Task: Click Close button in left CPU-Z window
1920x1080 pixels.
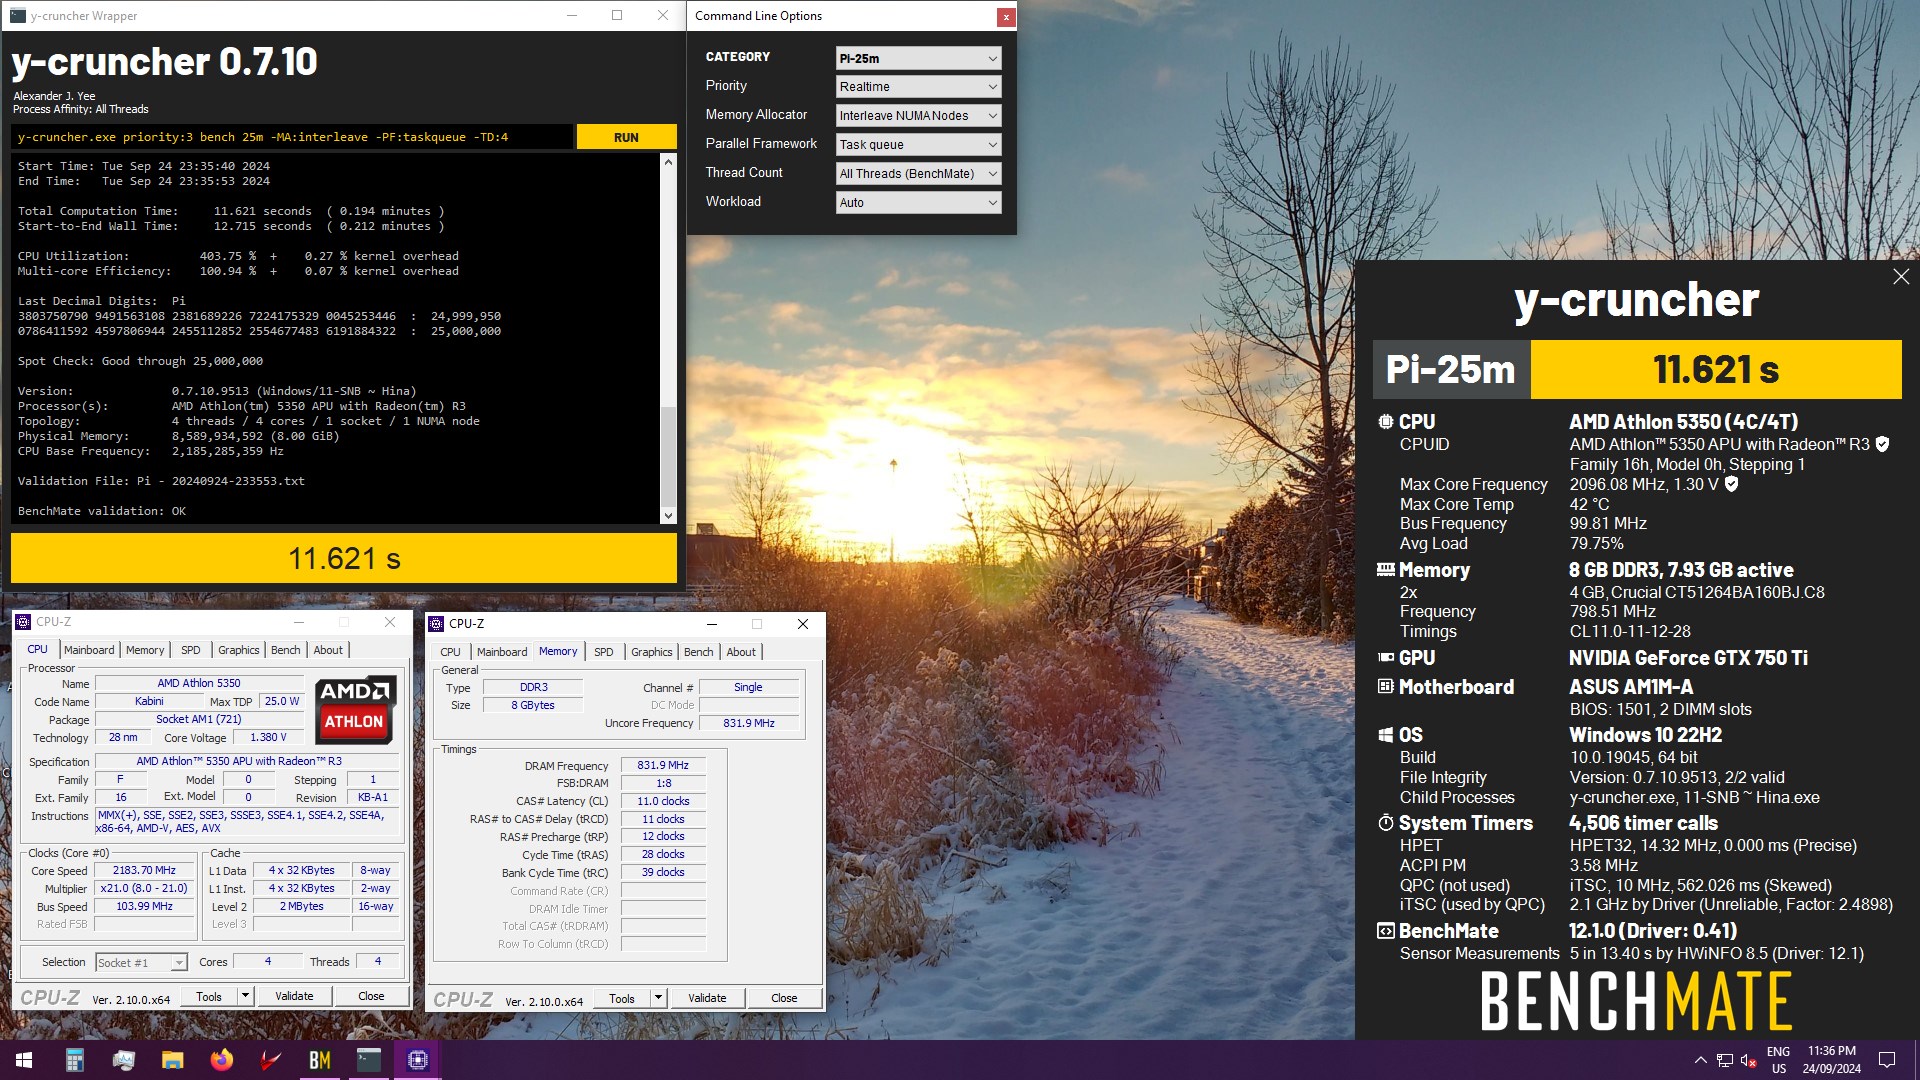Action: (371, 997)
